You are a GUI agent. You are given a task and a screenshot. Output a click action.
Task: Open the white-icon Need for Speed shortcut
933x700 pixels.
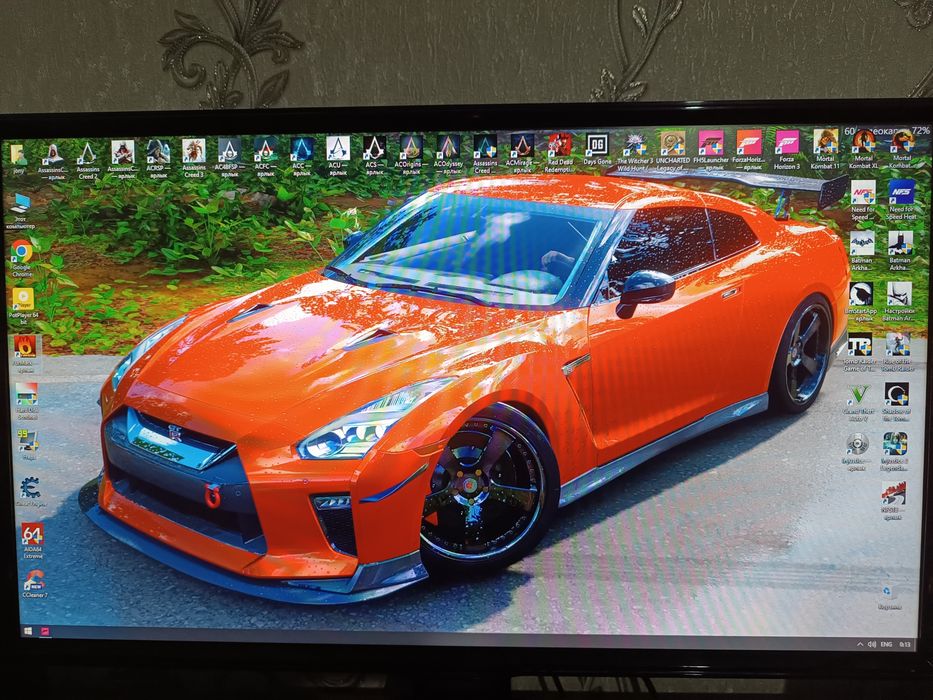(863, 201)
